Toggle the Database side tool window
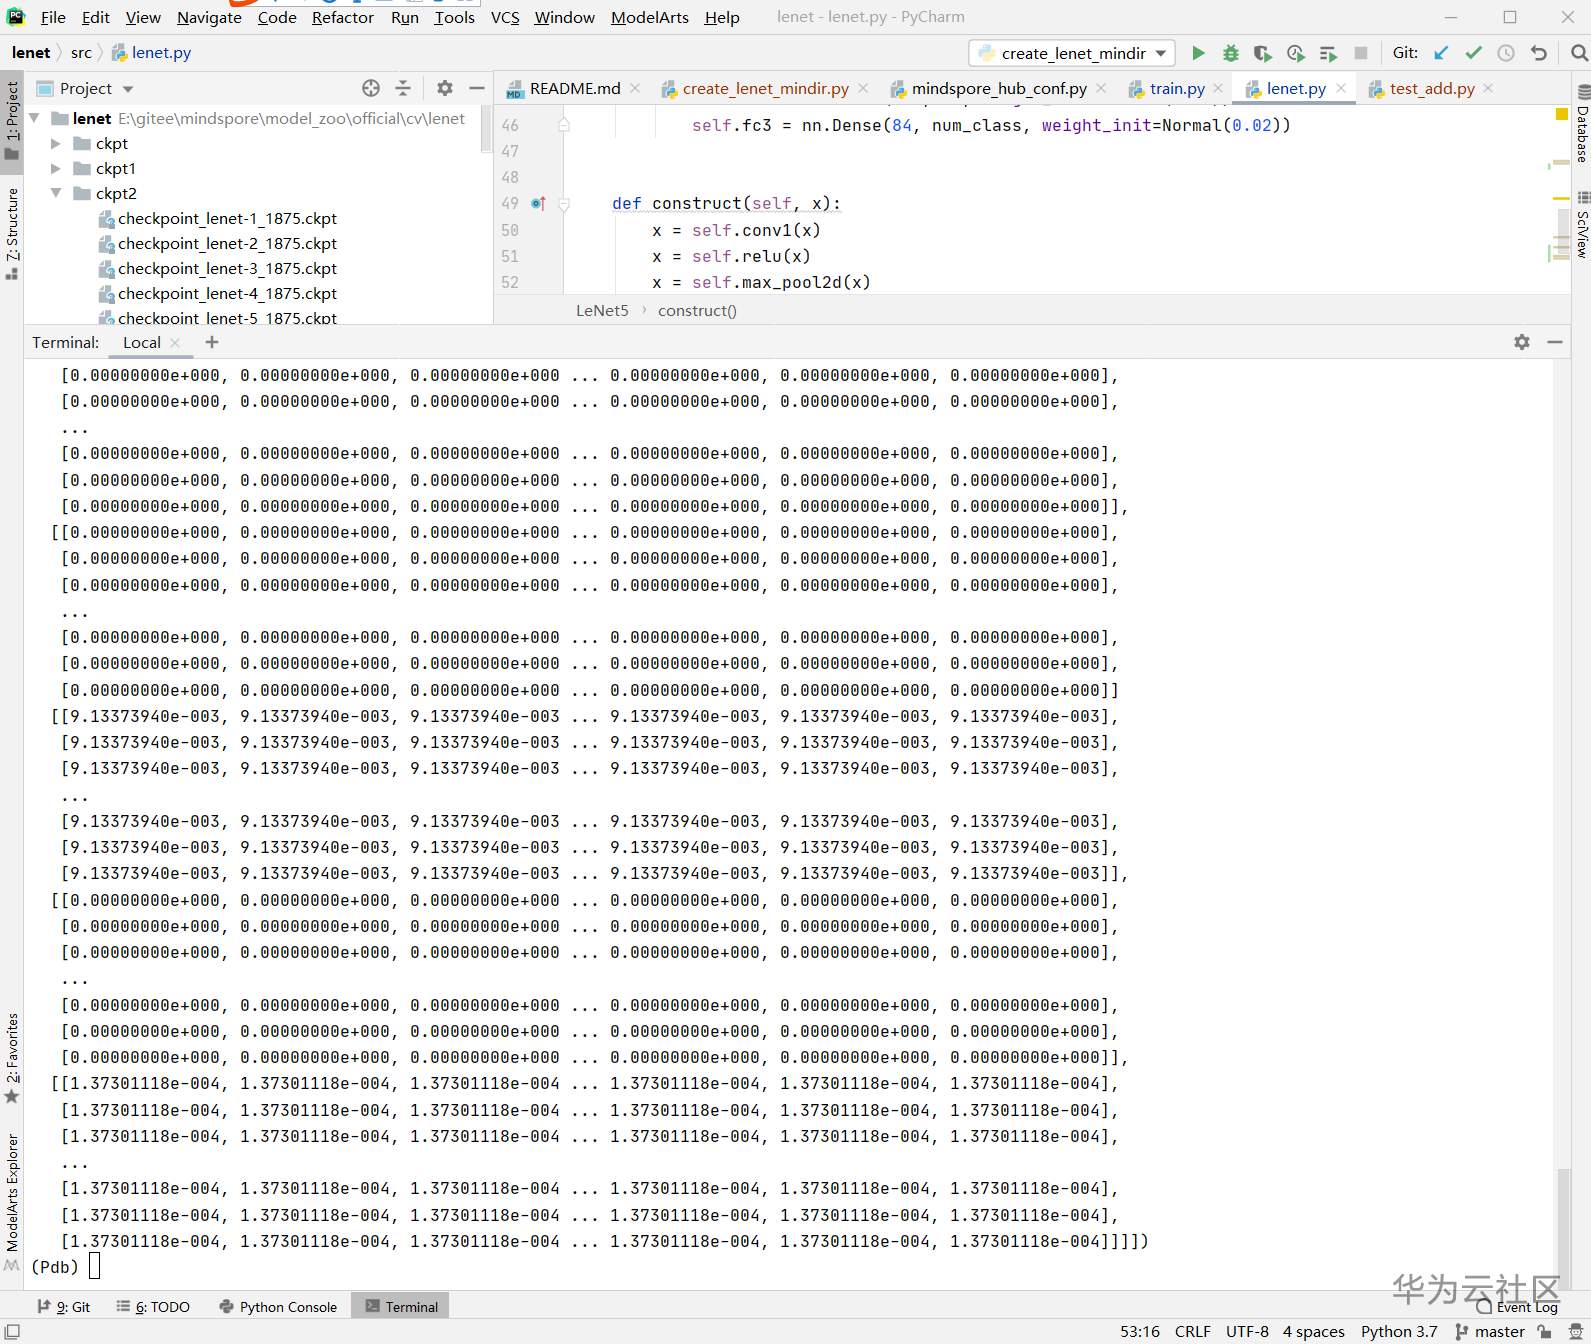The width and height of the screenshot is (1591, 1344). (x=1582, y=123)
